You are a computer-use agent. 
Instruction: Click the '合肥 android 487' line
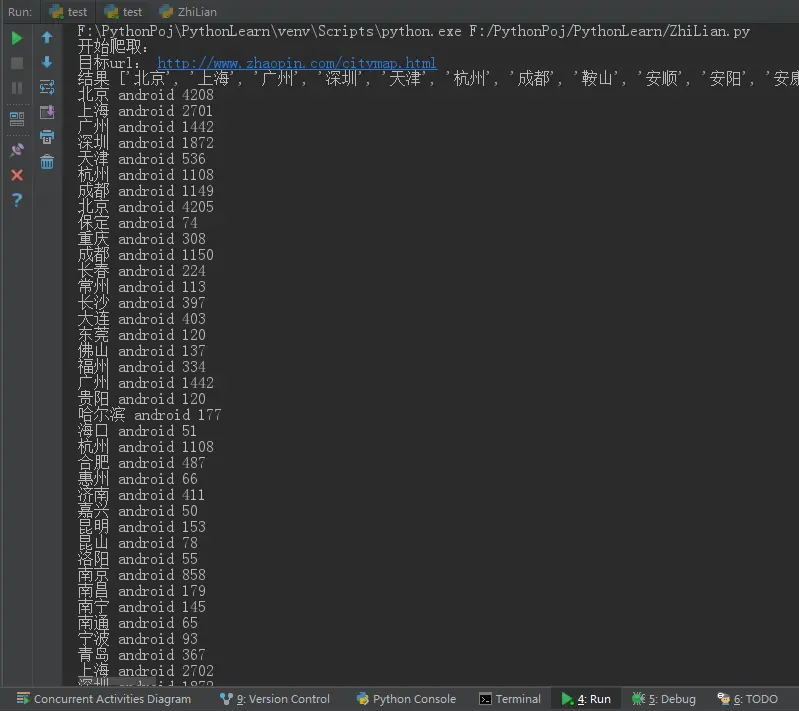142,463
